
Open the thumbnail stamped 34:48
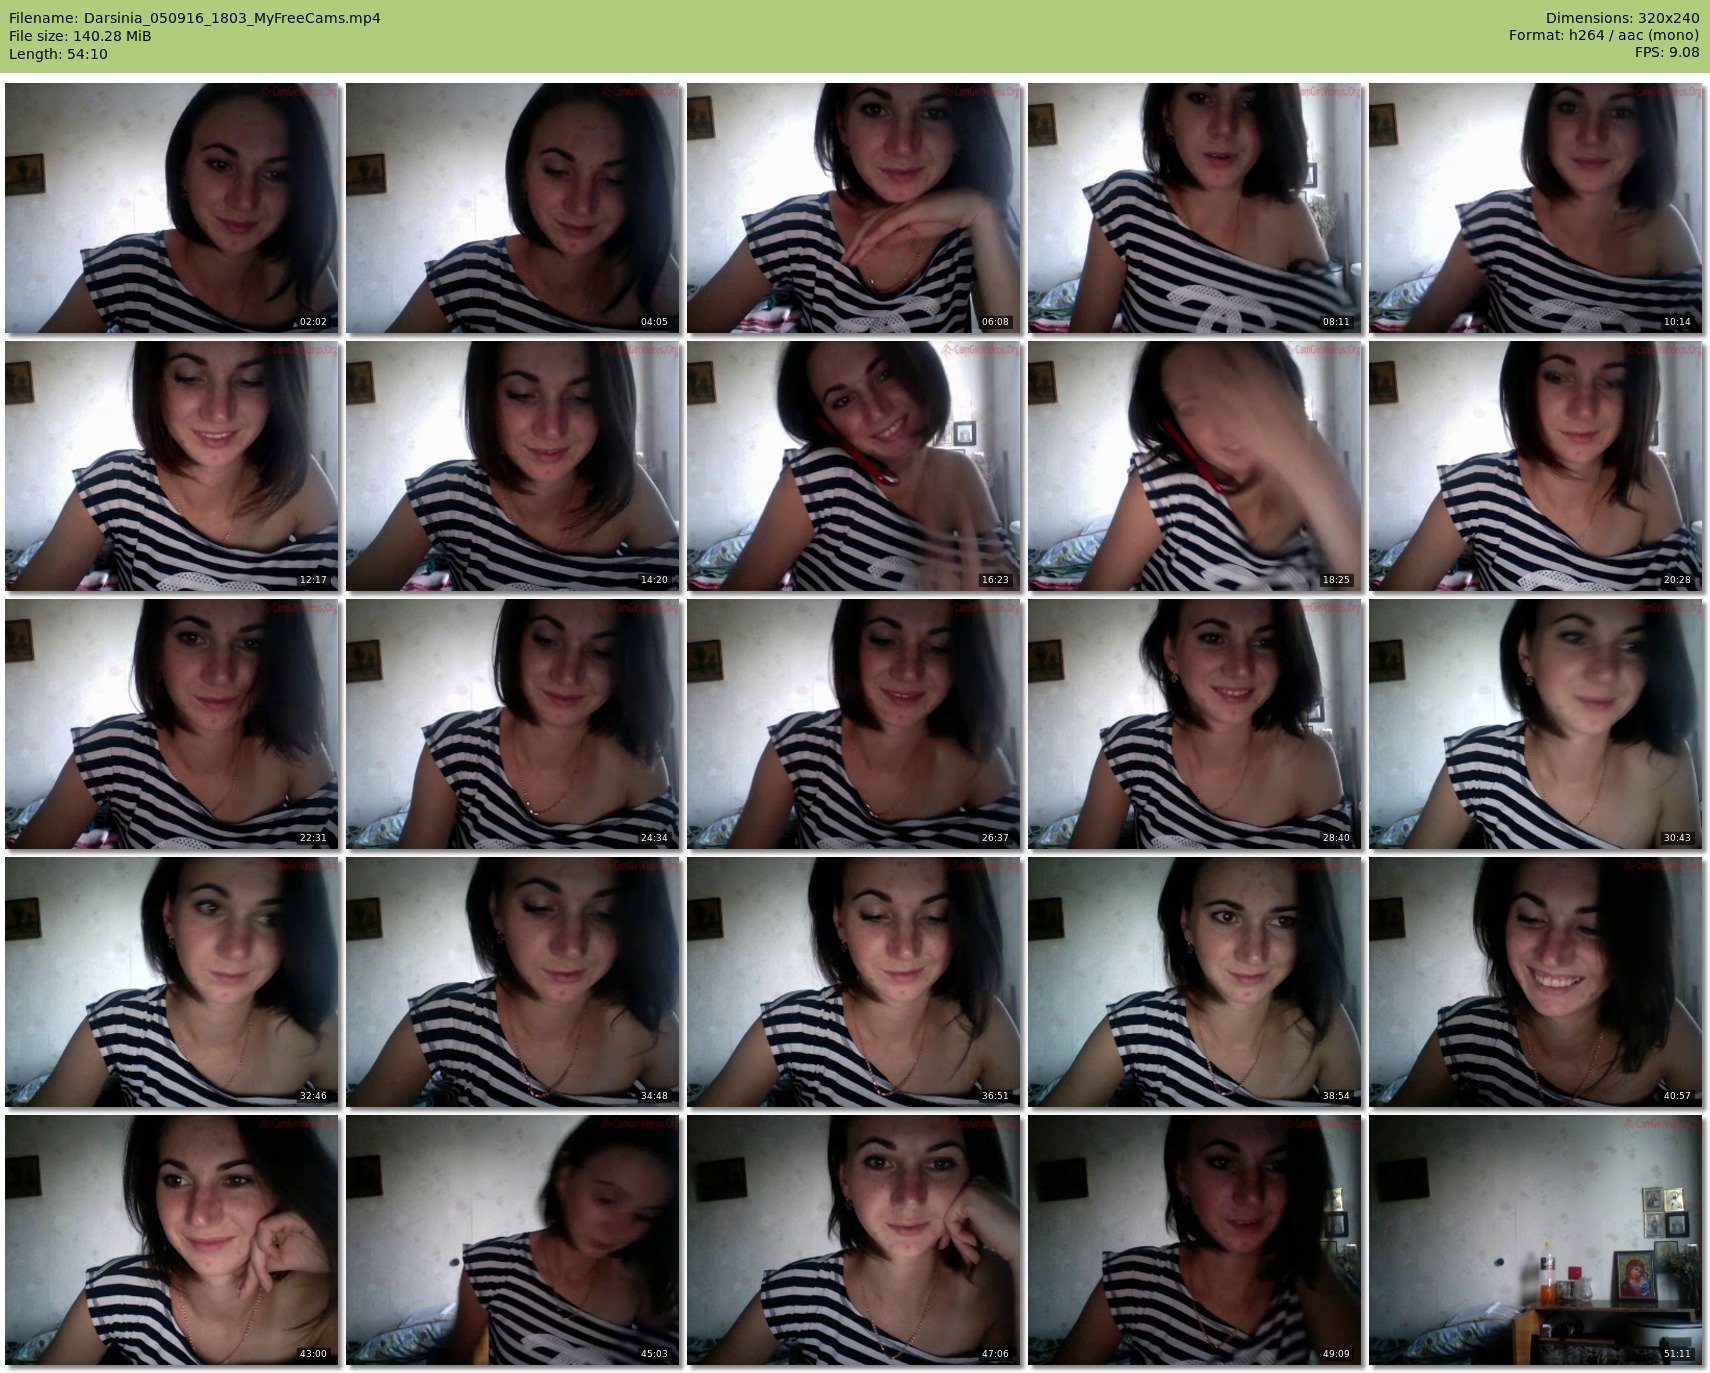513,982
